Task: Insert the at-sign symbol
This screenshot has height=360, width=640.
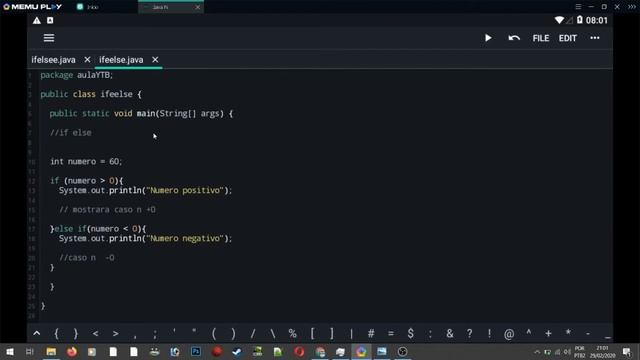Action: (x=509, y=334)
